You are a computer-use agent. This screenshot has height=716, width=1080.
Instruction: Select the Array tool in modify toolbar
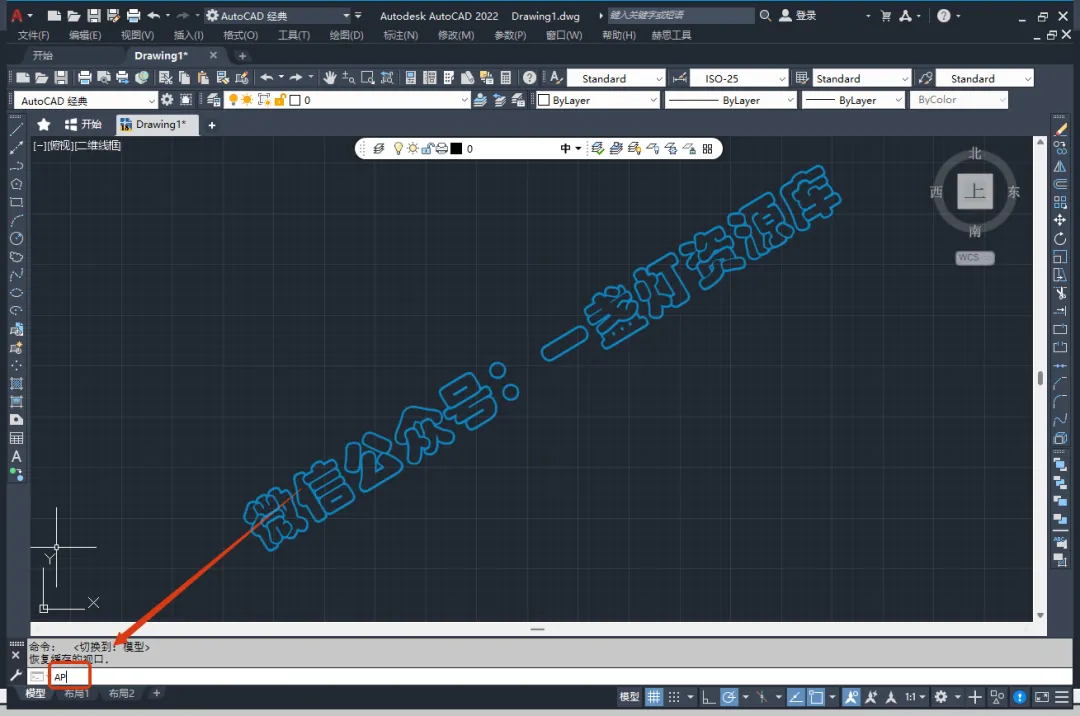[1060, 202]
